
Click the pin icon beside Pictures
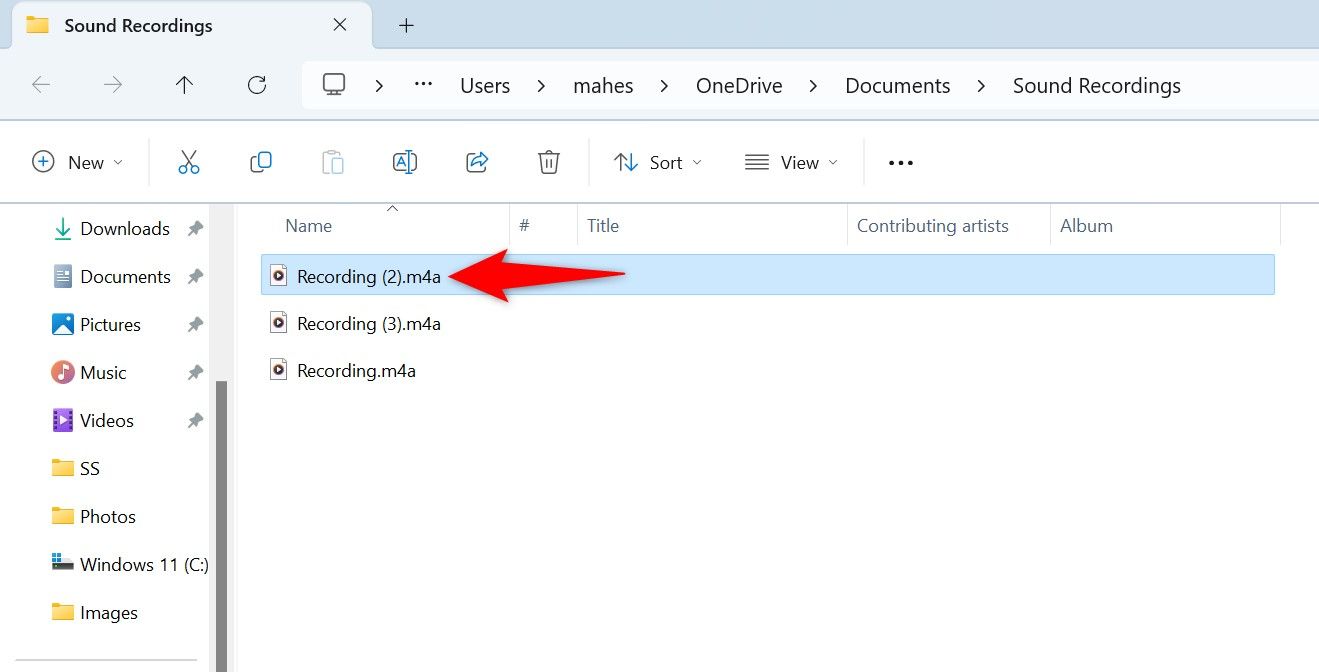point(195,325)
